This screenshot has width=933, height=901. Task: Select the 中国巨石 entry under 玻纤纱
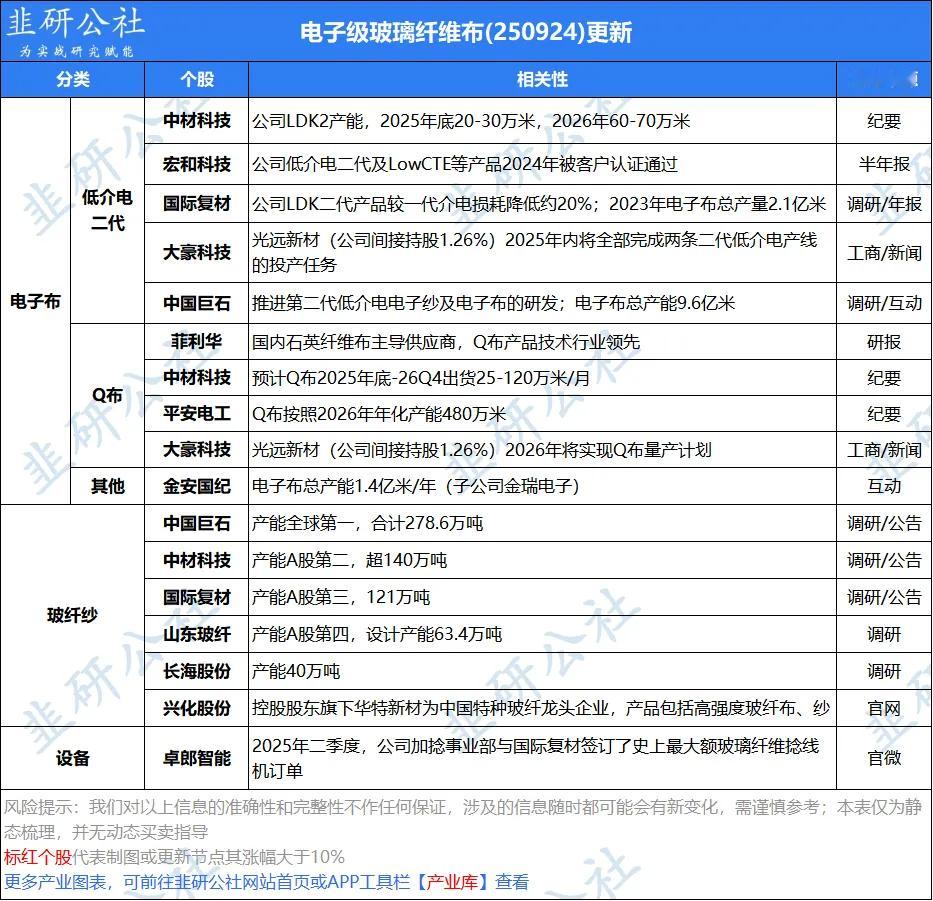point(196,522)
